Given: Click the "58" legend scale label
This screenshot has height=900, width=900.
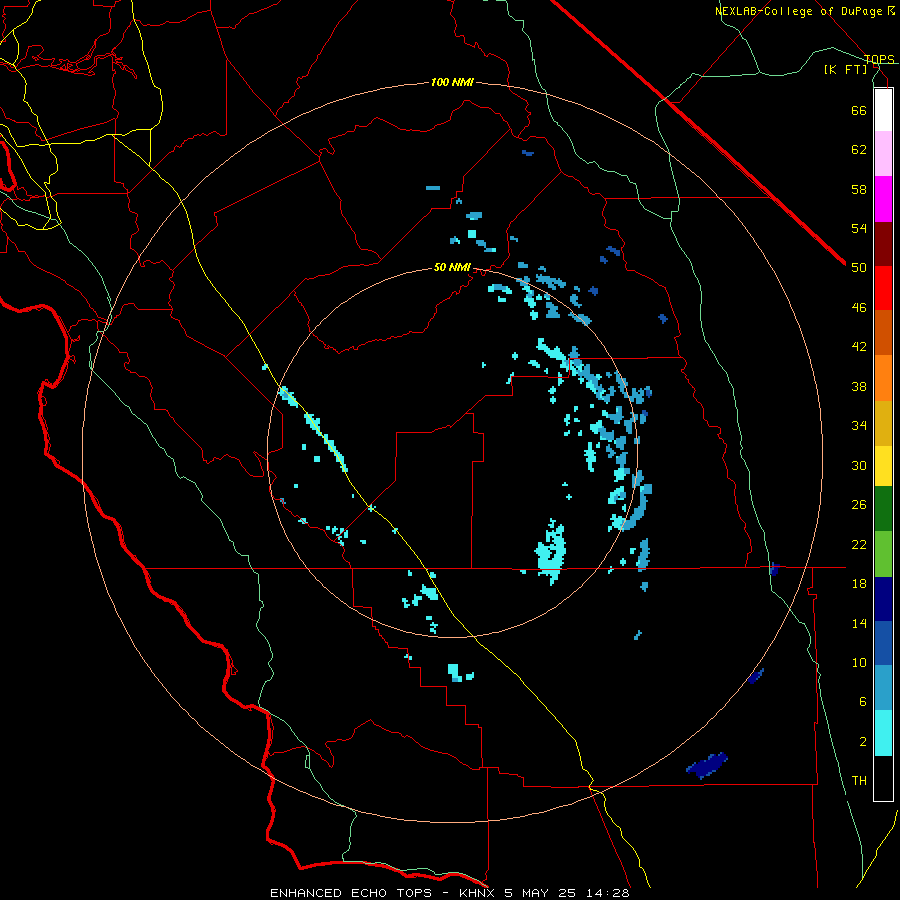Looking at the screenshot, I should [859, 189].
